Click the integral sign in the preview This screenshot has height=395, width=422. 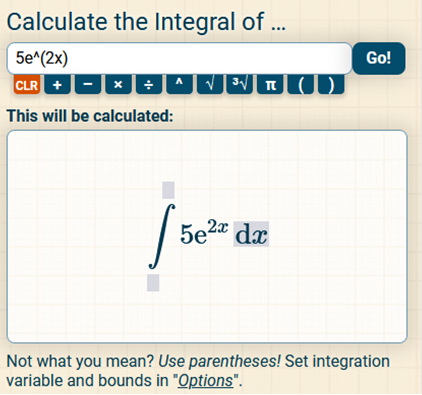[162, 236]
